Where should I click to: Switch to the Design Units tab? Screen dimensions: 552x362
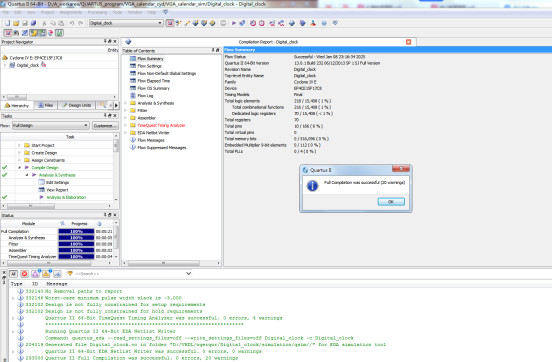[76, 105]
